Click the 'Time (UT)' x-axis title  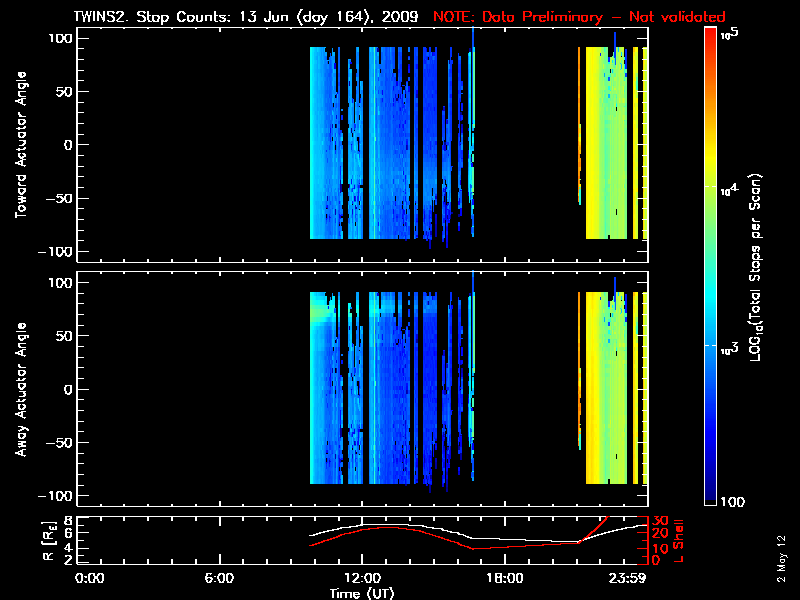pyautogui.click(x=363, y=593)
